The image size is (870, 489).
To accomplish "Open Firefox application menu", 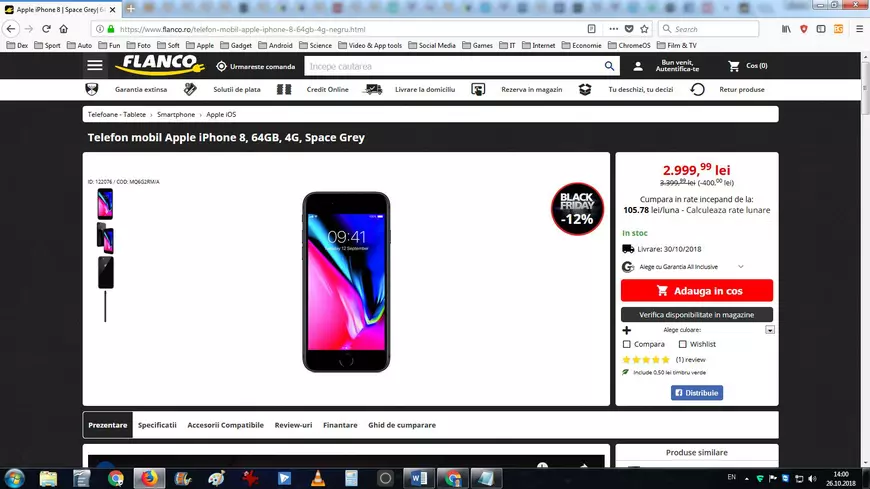I will tap(859, 29).
